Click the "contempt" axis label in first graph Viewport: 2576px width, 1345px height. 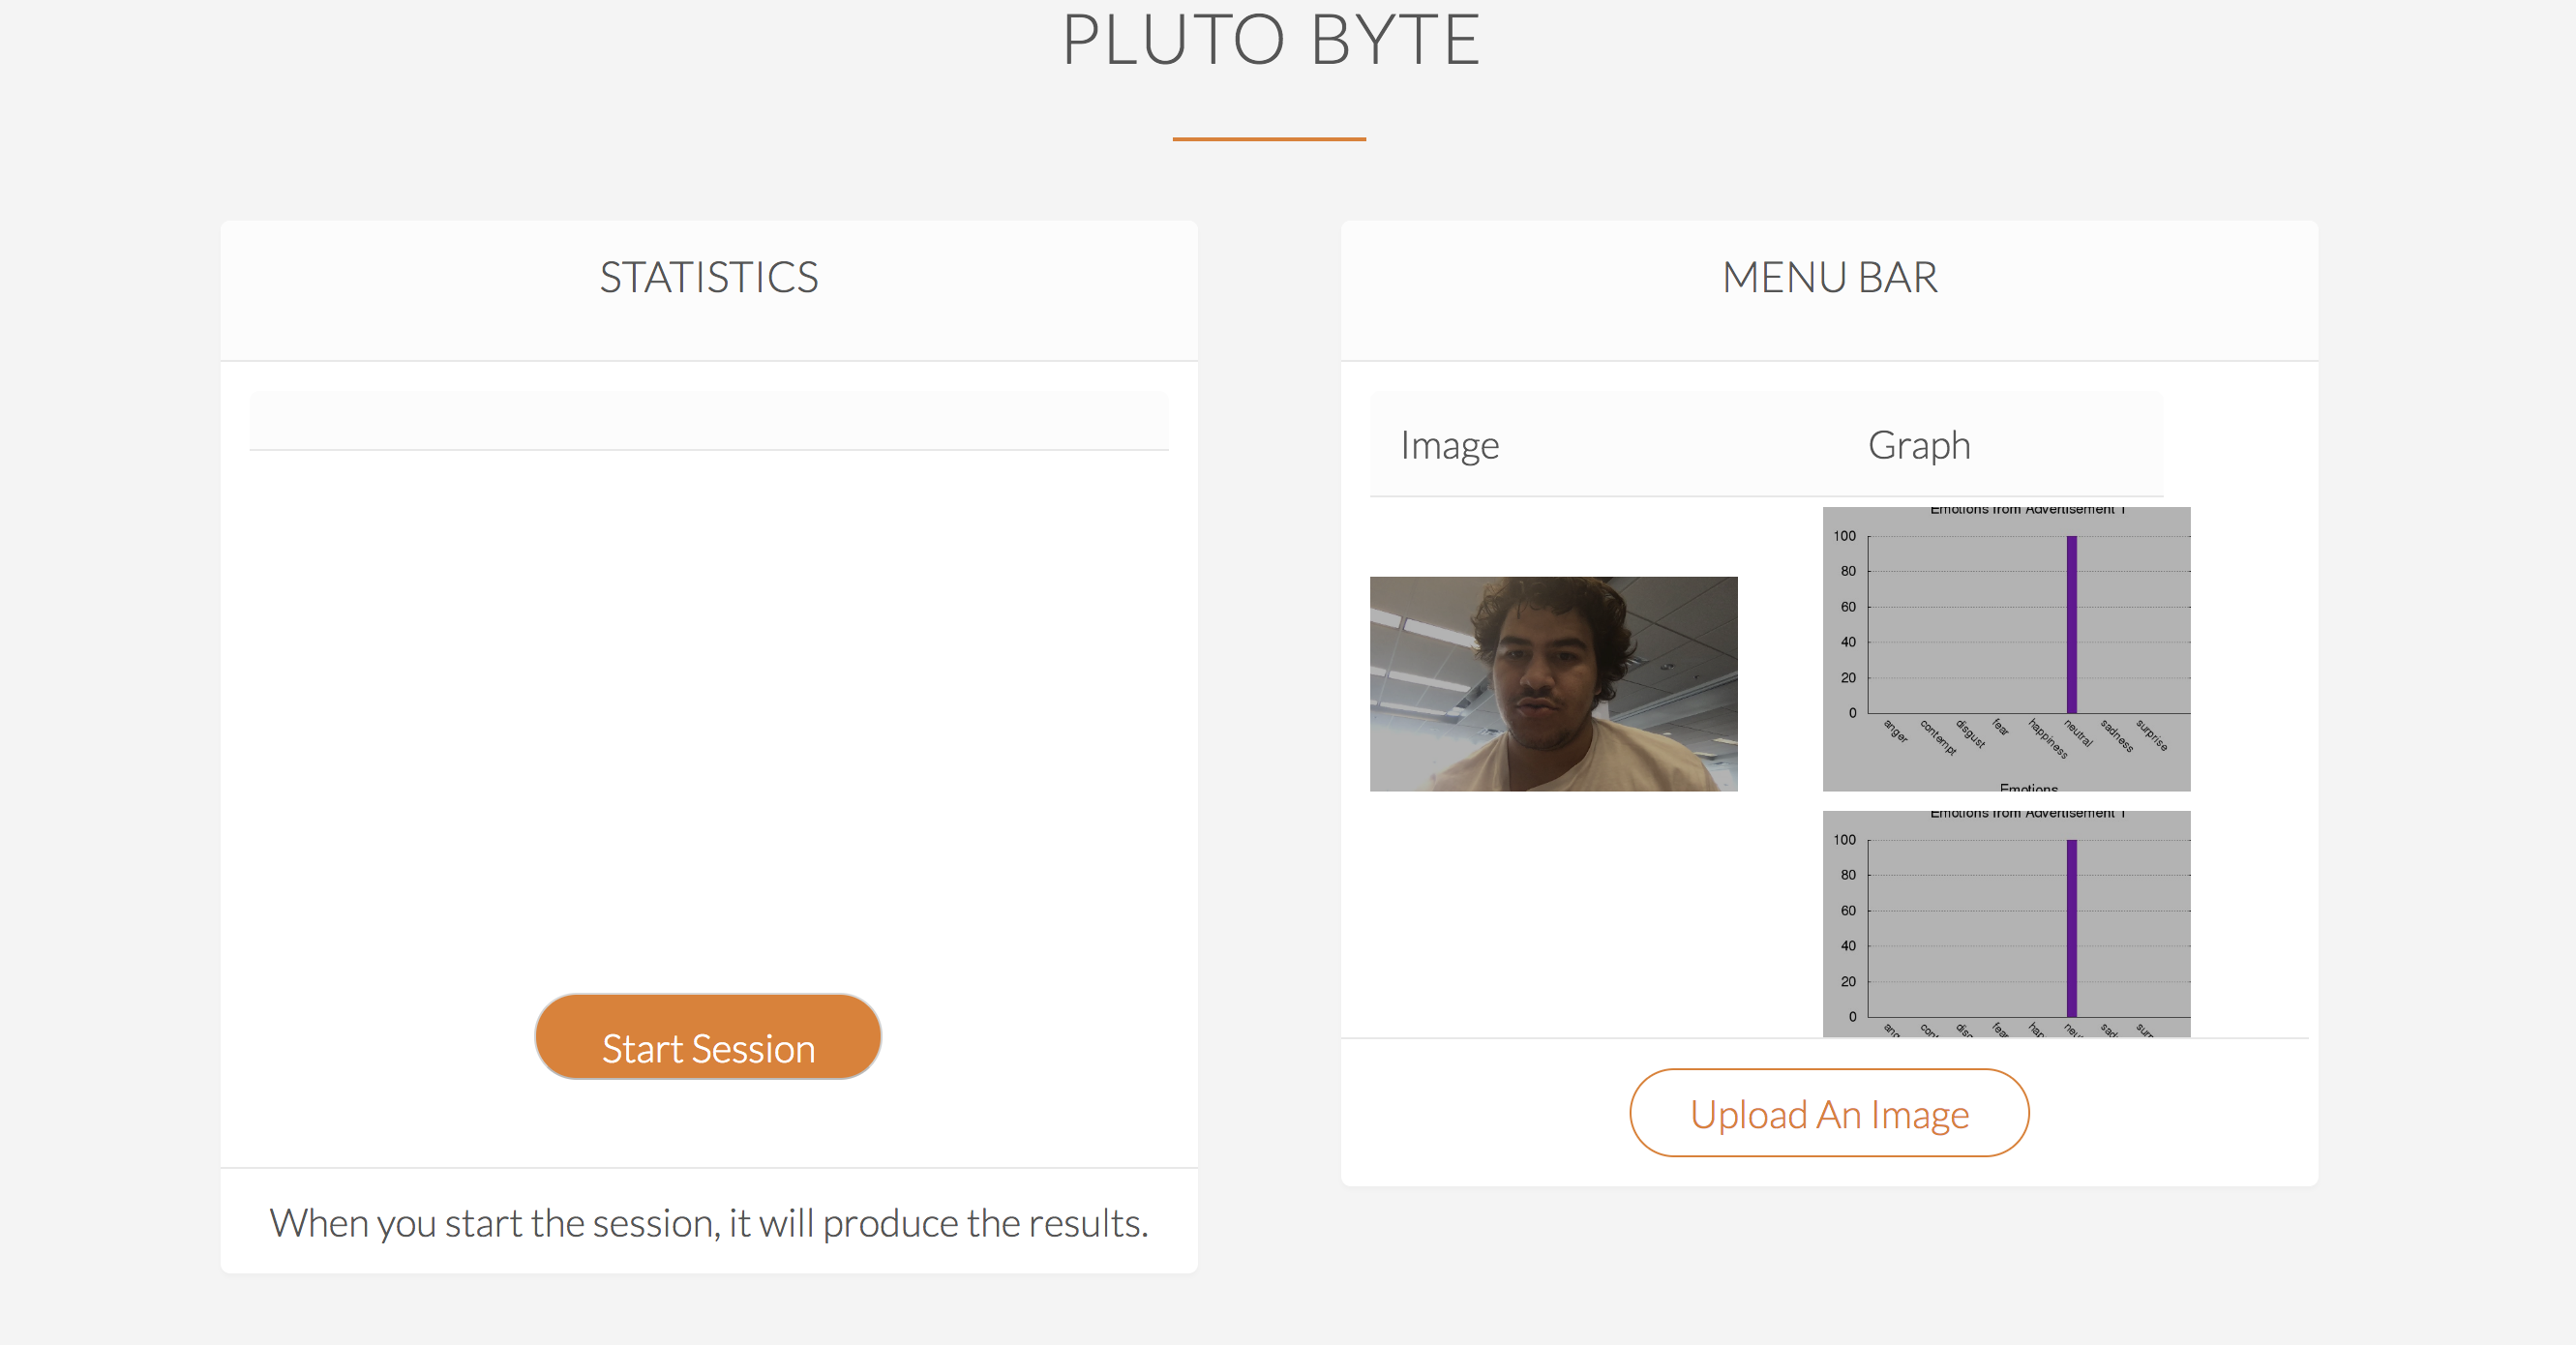point(1937,737)
